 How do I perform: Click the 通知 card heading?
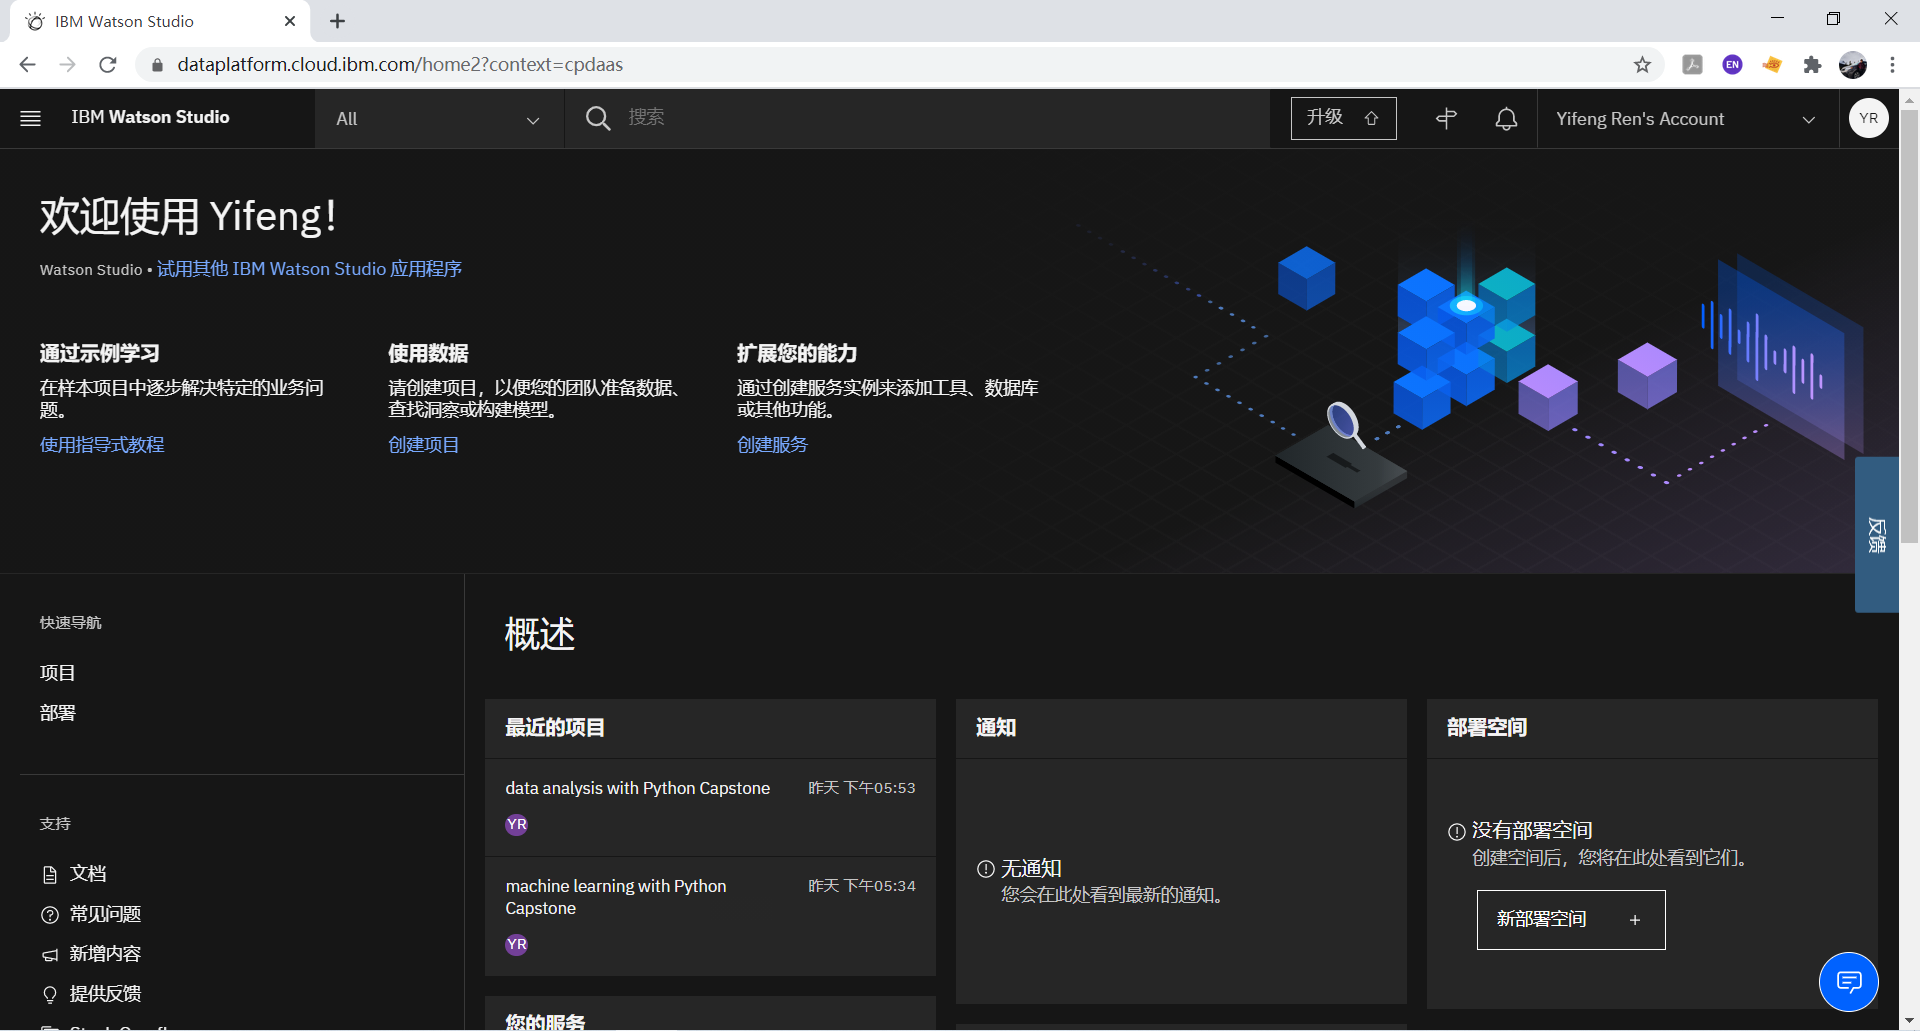pos(996,728)
